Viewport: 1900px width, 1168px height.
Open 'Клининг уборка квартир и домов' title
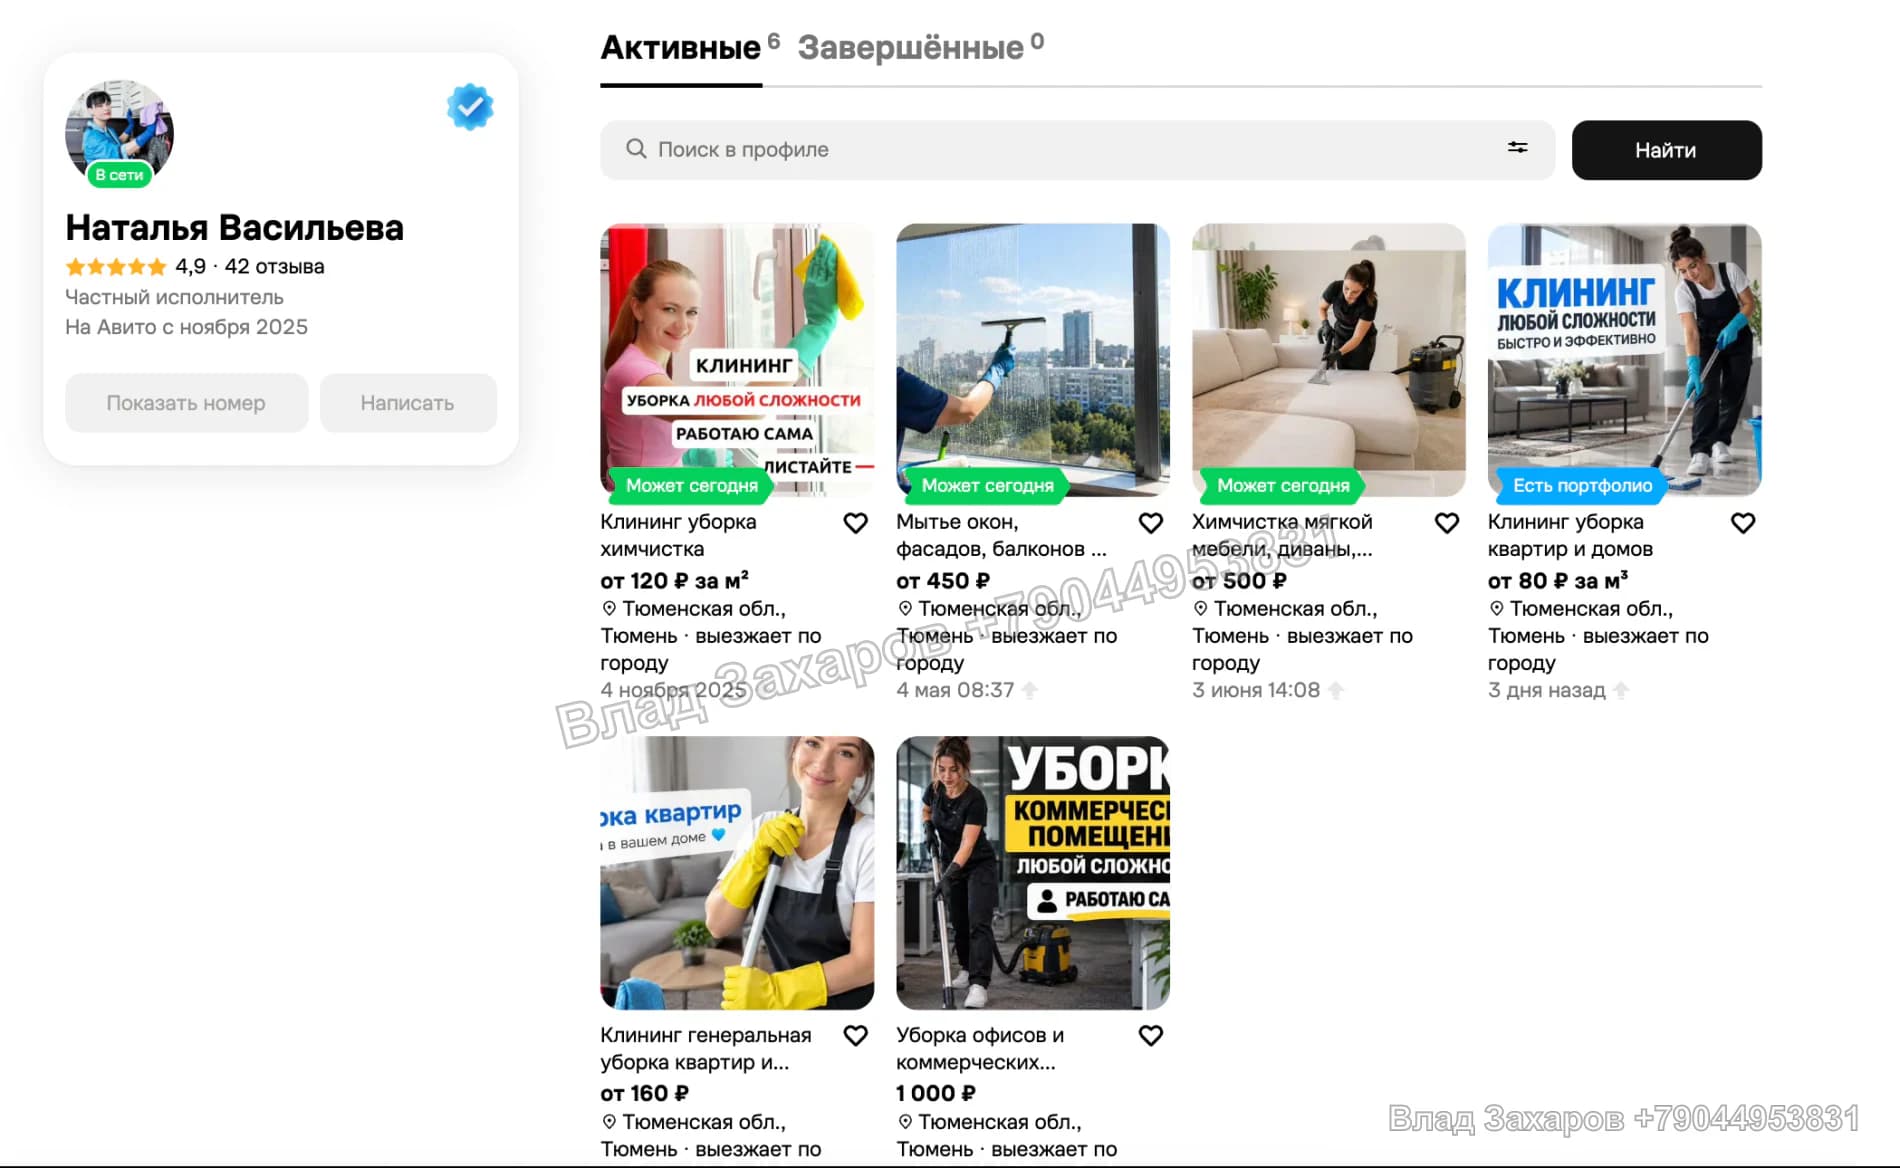[x=1570, y=535]
